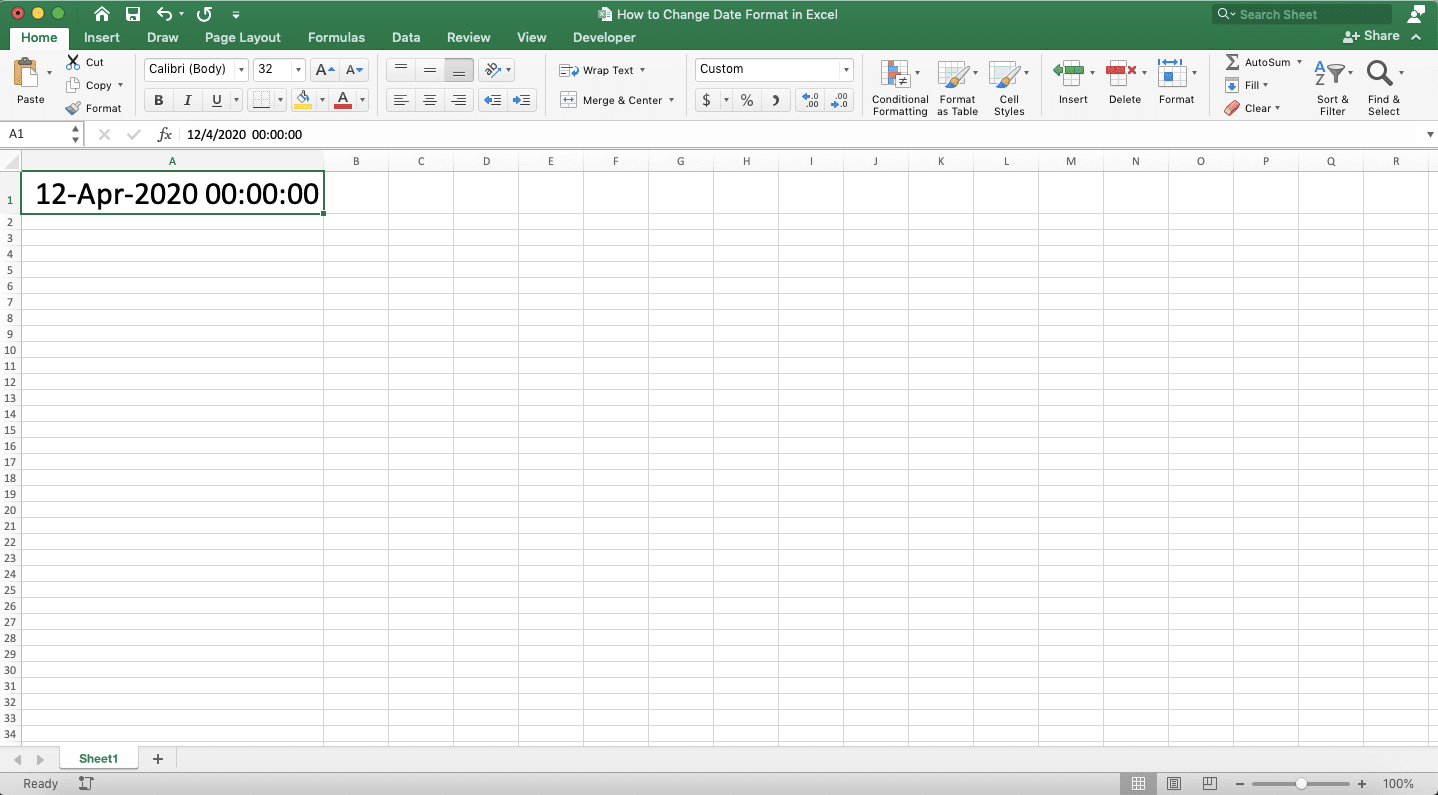Toggle italic formatting
Viewport: 1438px width, 795px height.
187,100
